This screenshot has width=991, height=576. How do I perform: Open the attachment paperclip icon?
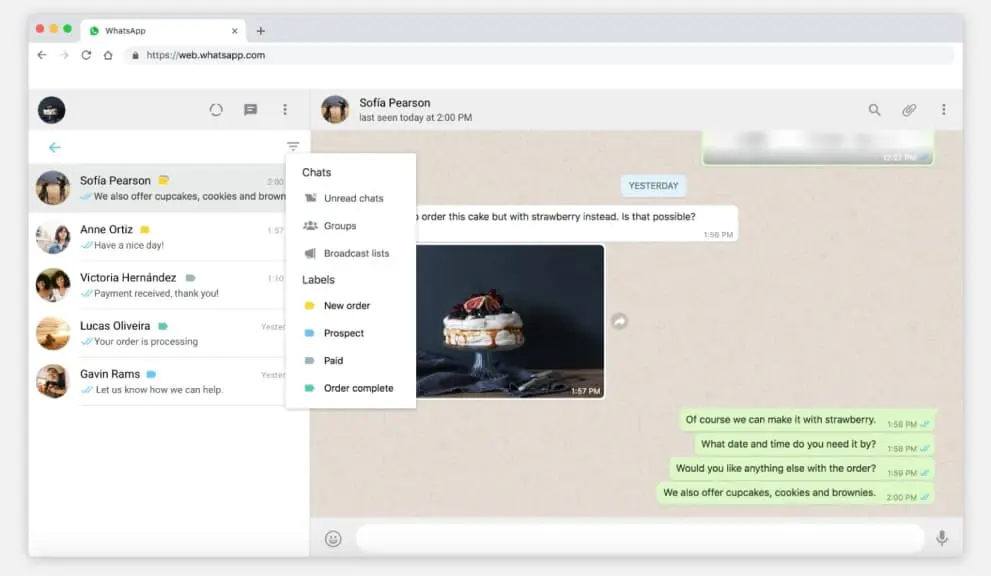click(x=909, y=110)
